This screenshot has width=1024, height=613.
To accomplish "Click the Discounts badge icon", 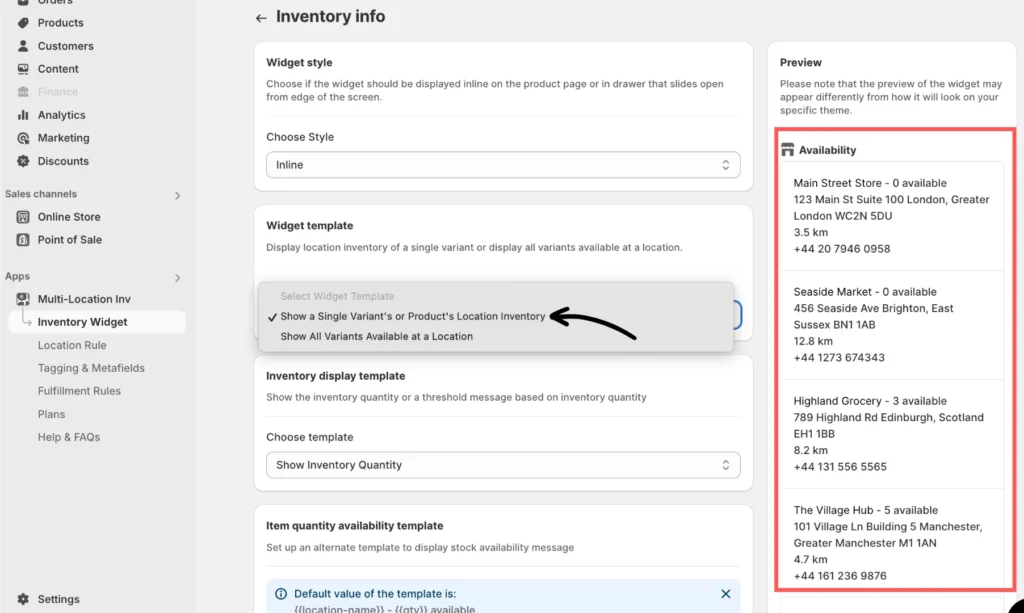I will point(23,161).
